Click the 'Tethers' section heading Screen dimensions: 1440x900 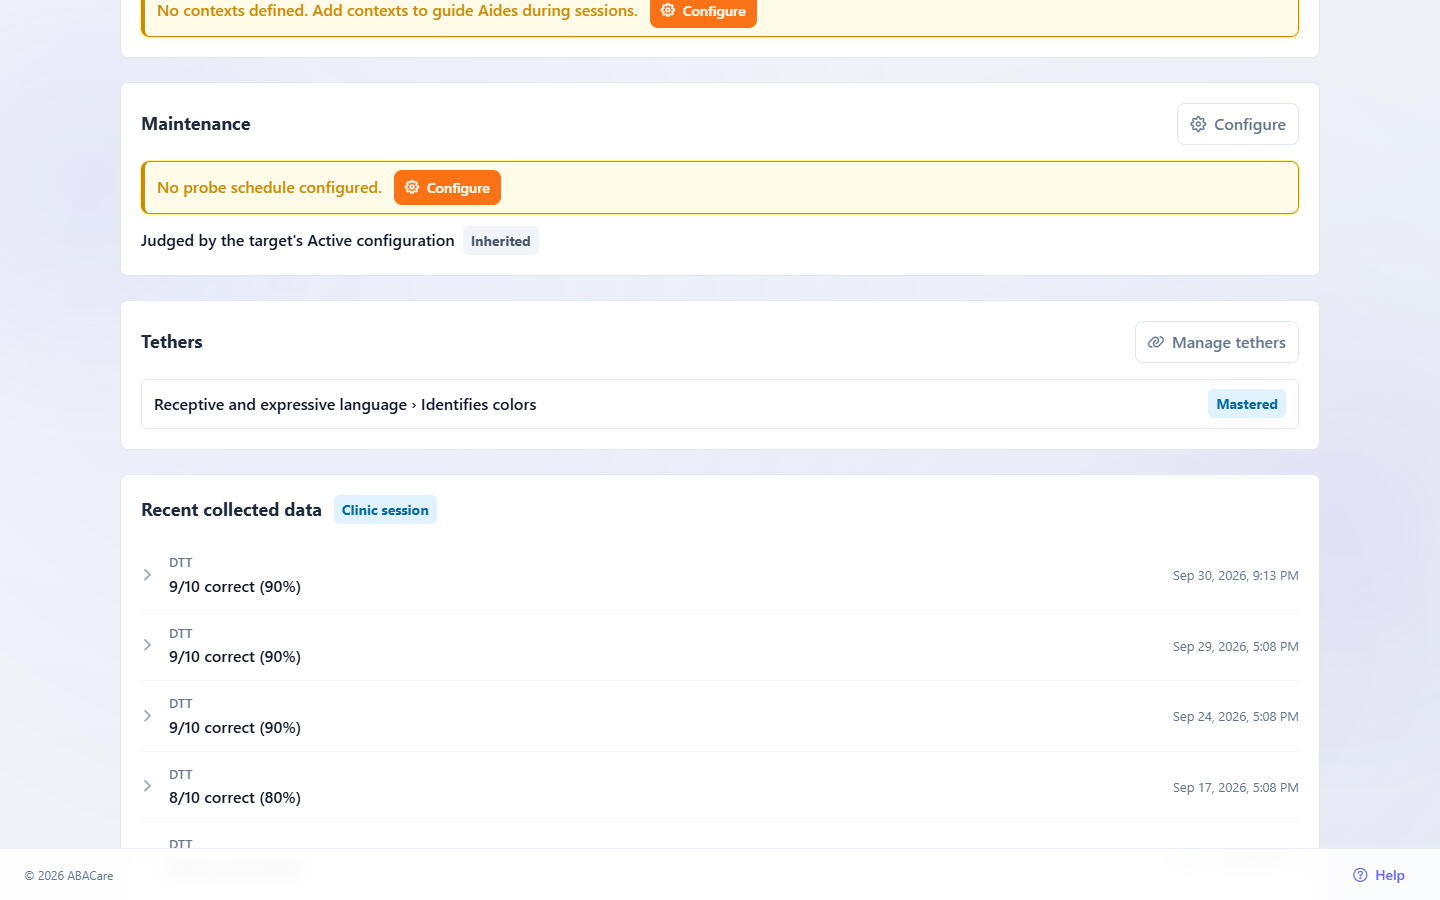click(172, 342)
